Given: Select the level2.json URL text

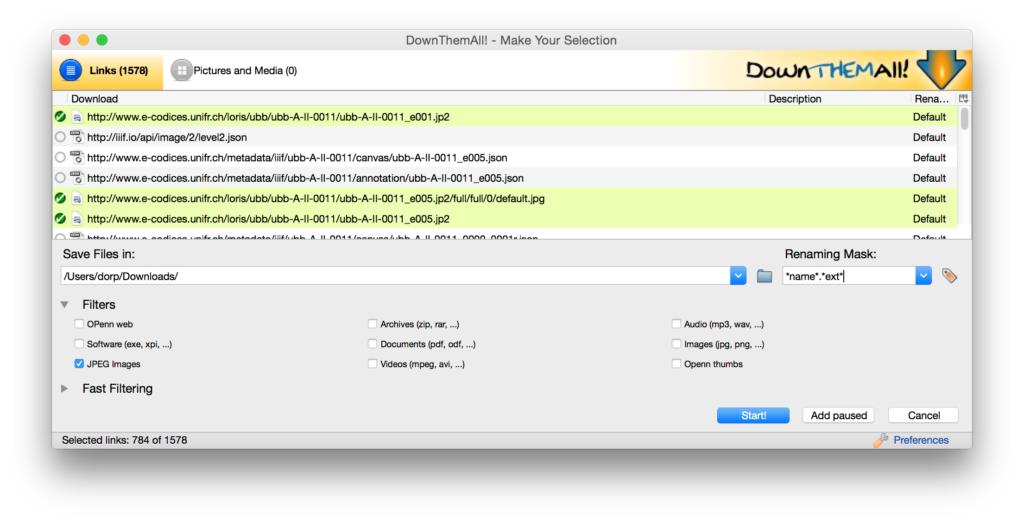Looking at the screenshot, I should (x=167, y=137).
